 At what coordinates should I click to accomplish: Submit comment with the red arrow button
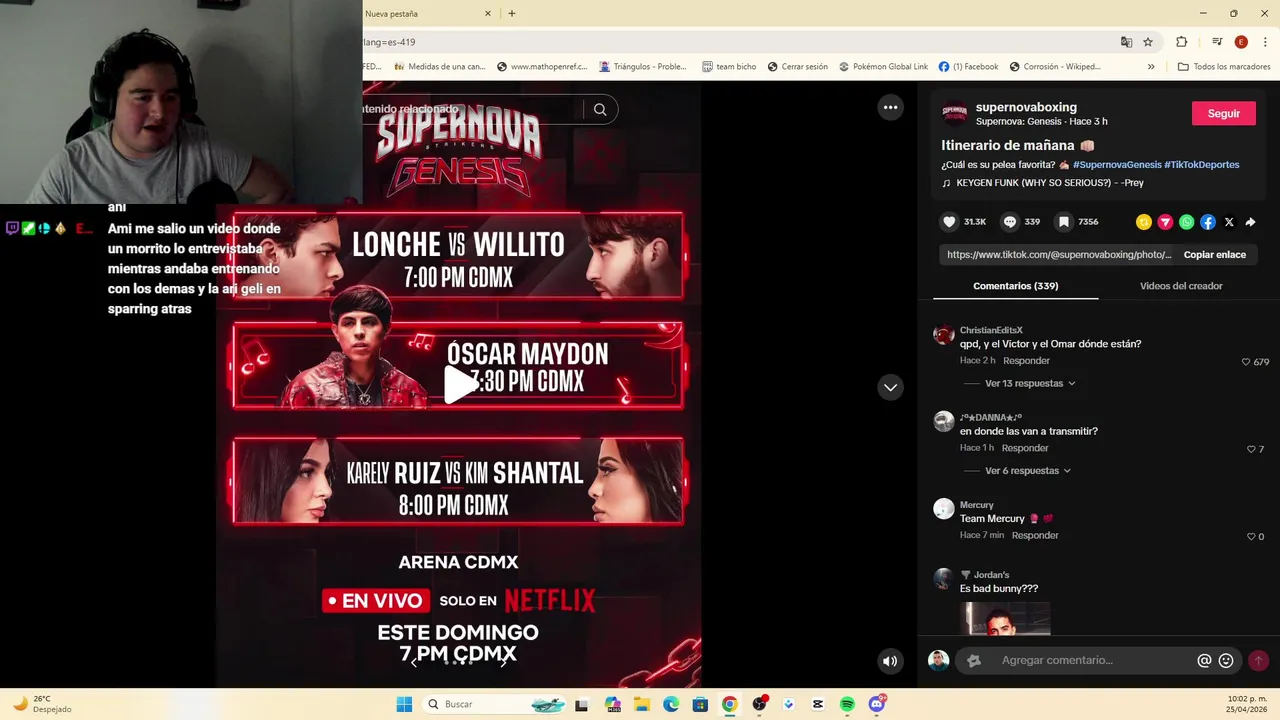[1258, 660]
